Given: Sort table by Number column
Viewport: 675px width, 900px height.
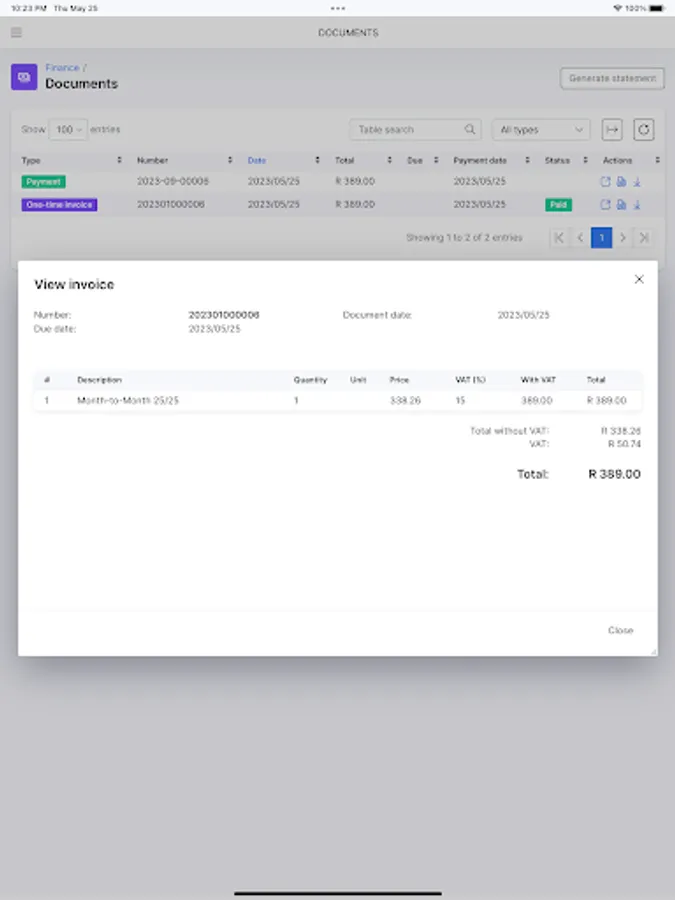Looking at the screenshot, I should (184, 160).
